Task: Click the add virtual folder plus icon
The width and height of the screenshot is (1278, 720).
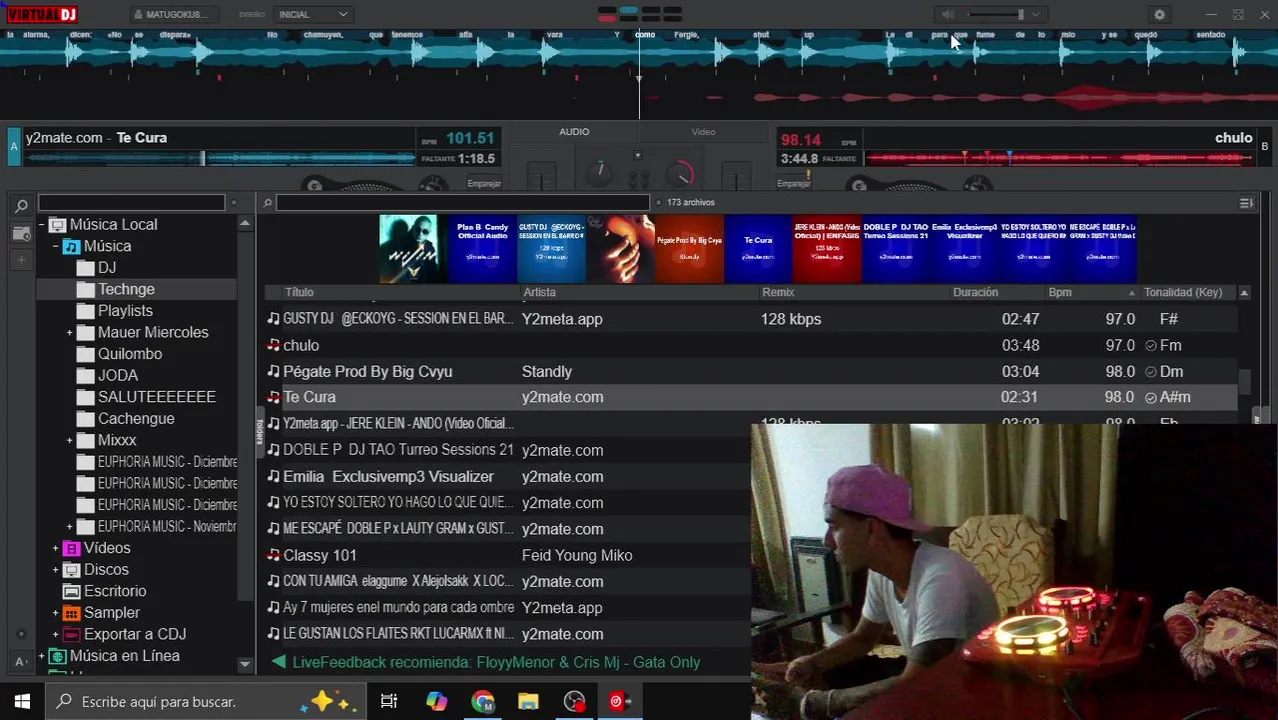Action: coord(21,260)
